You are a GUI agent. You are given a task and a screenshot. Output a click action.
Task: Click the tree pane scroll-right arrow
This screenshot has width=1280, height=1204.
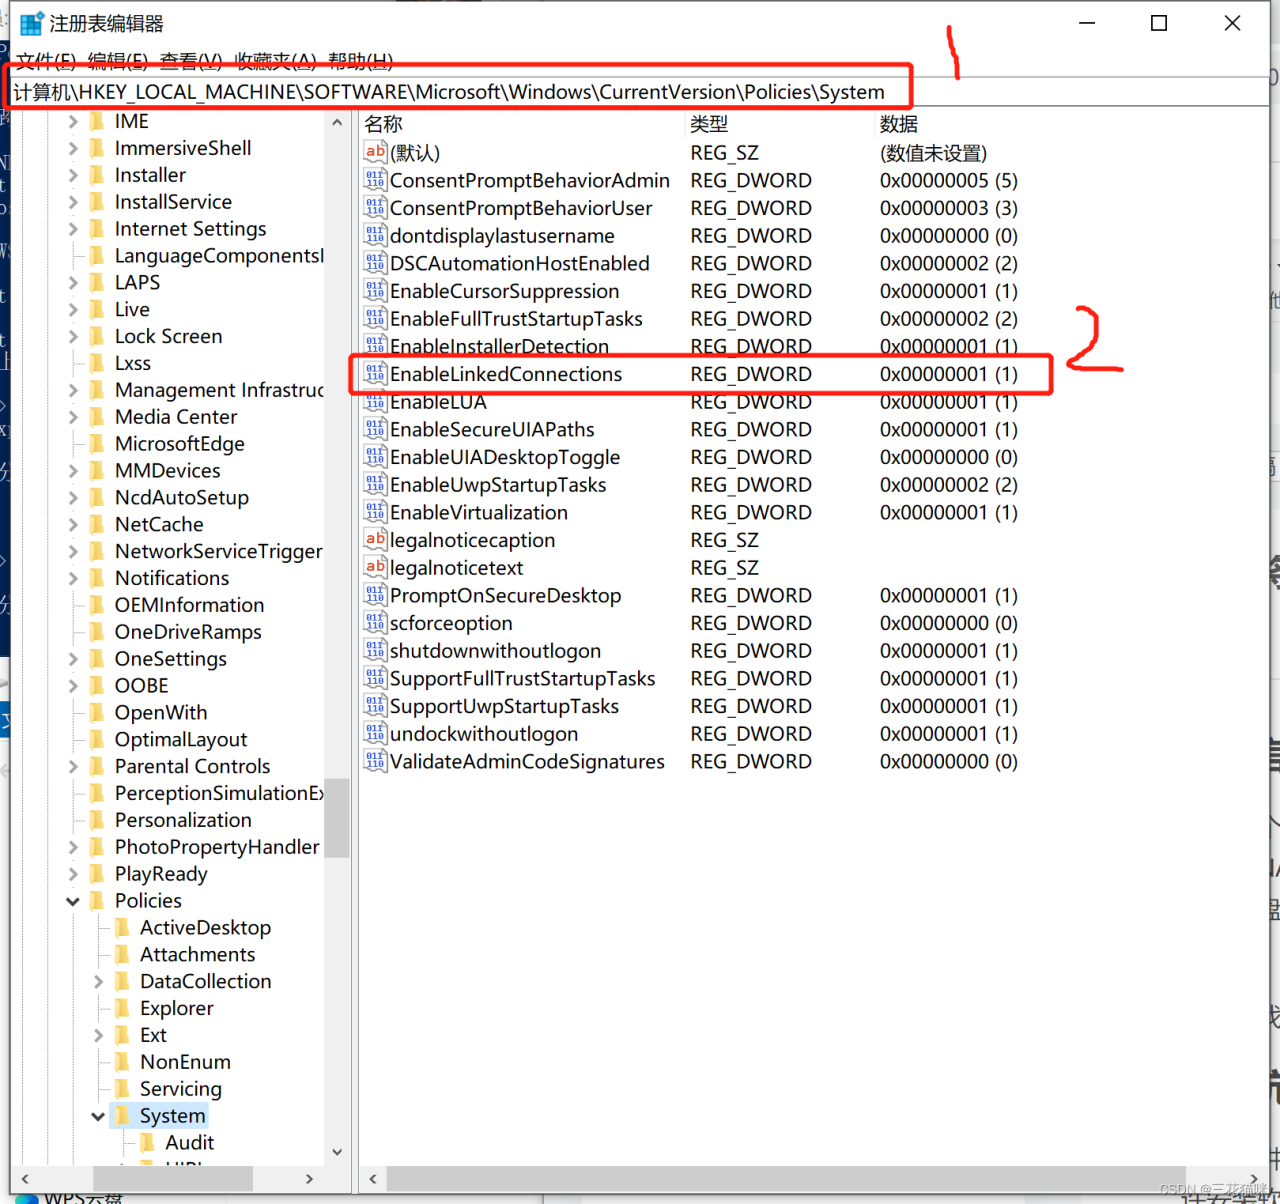pos(309,1179)
